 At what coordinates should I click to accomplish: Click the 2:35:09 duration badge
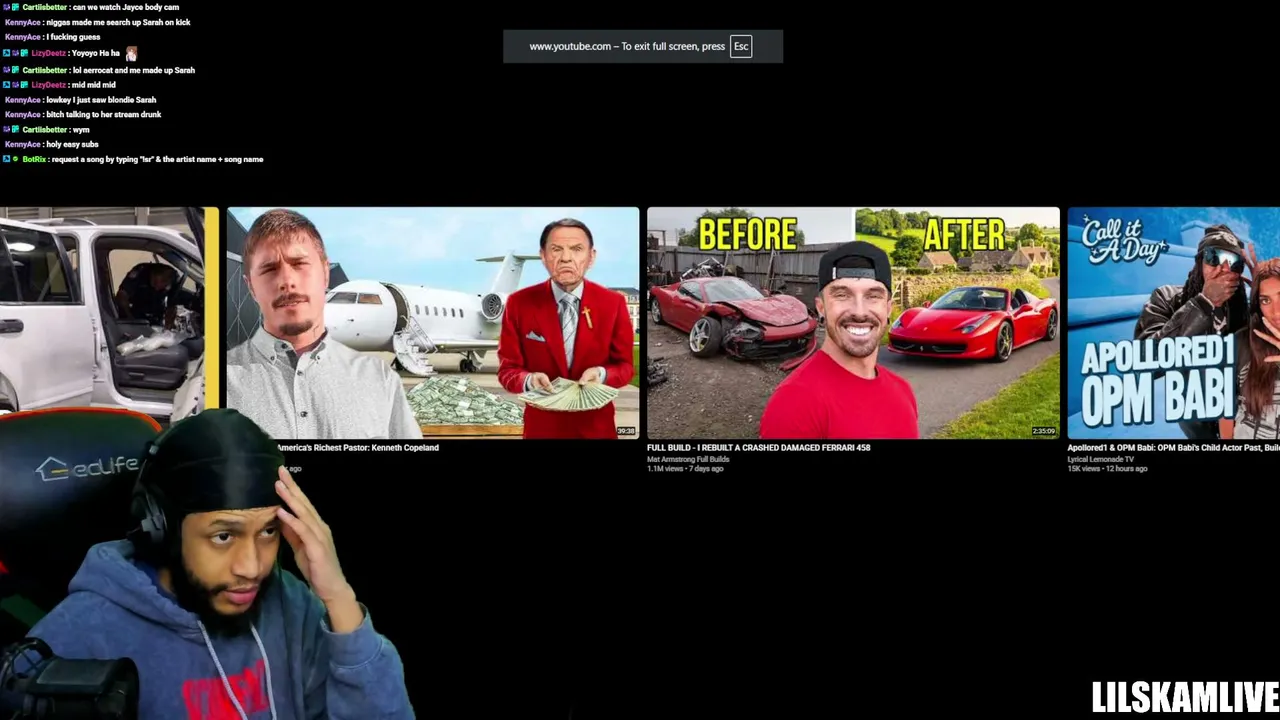1044,431
